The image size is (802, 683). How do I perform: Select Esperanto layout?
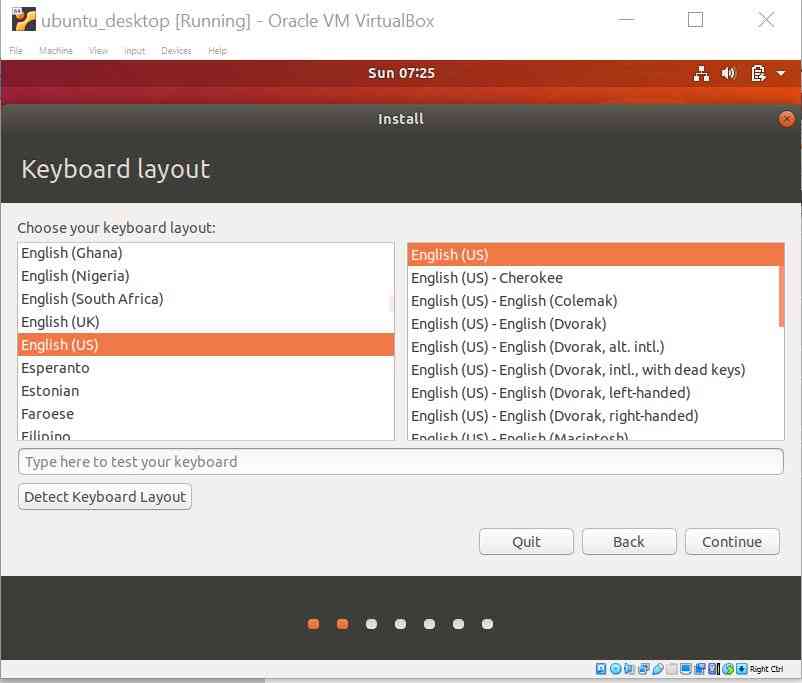click(206, 368)
